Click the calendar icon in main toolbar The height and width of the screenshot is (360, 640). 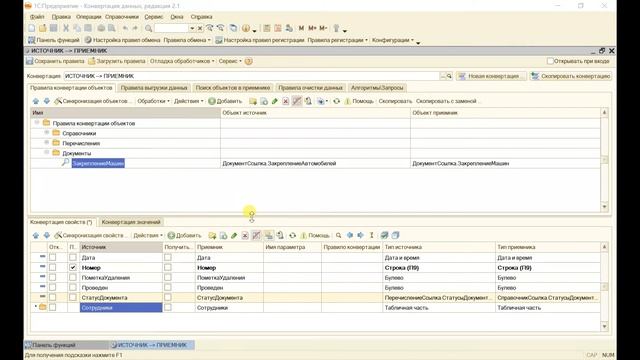tap(278, 28)
